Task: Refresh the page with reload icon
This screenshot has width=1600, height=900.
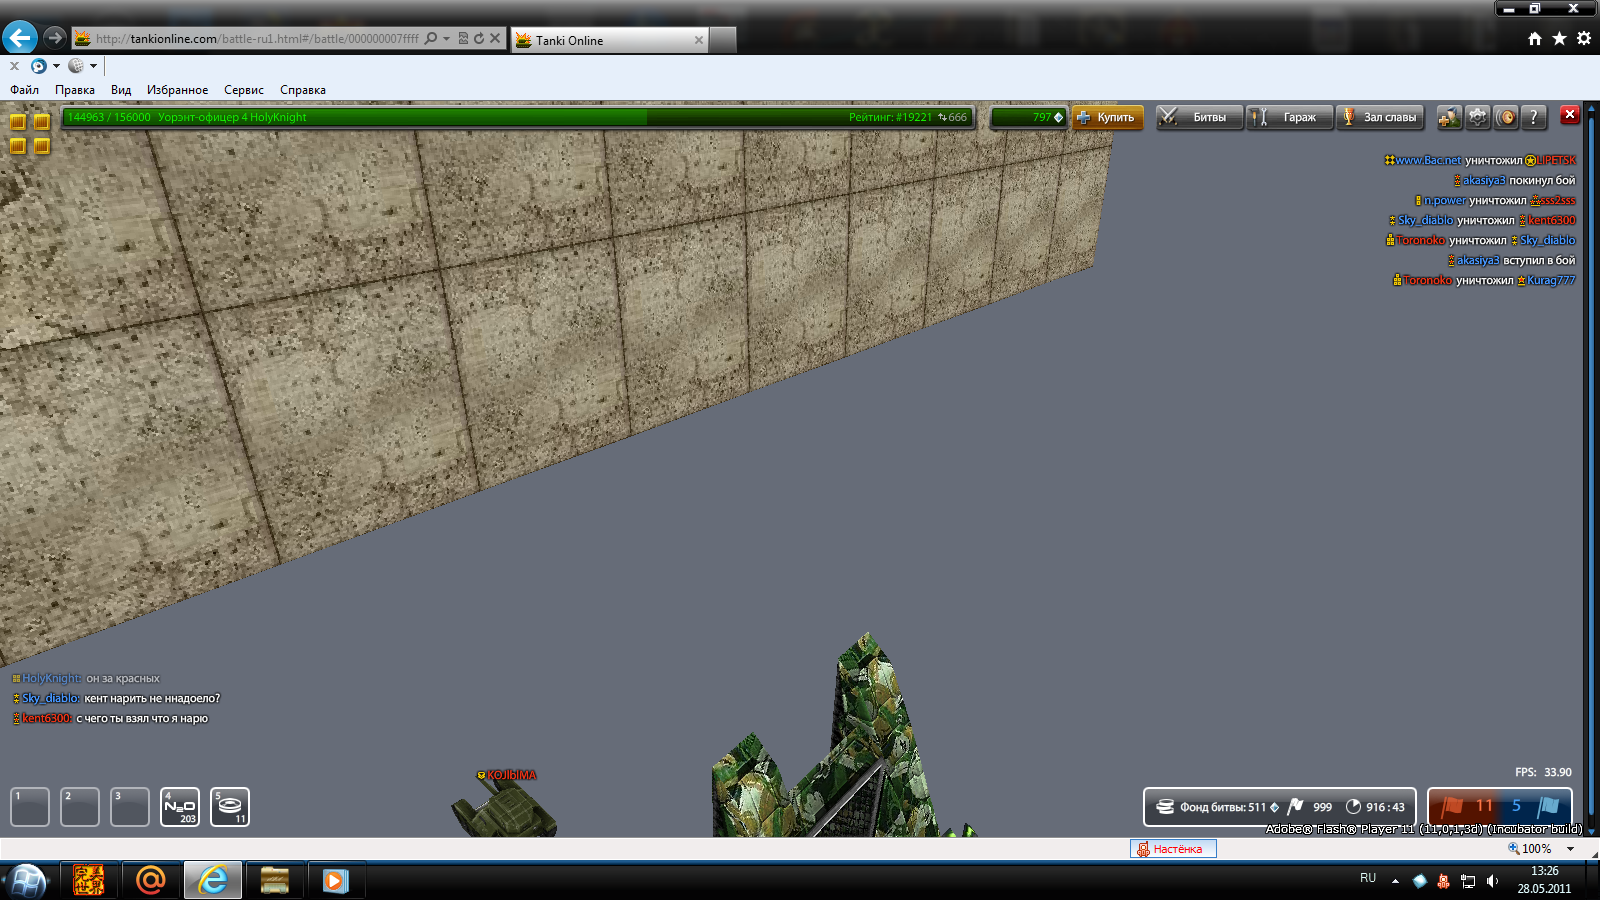Action: pyautogui.click(x=479, y=39)
